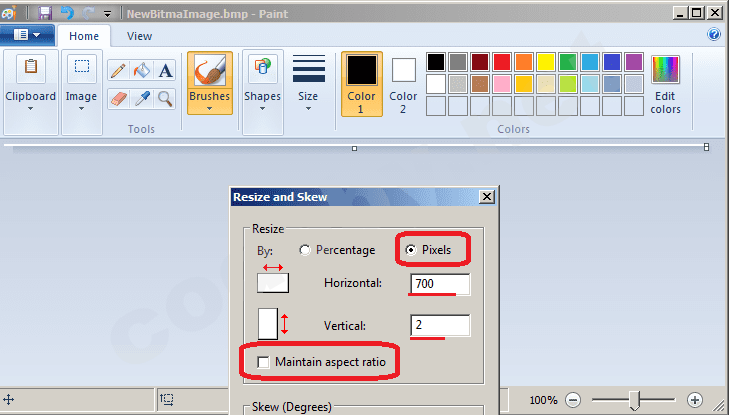Select the Pencil tool

pyautogui.click(x=119, y=71)
